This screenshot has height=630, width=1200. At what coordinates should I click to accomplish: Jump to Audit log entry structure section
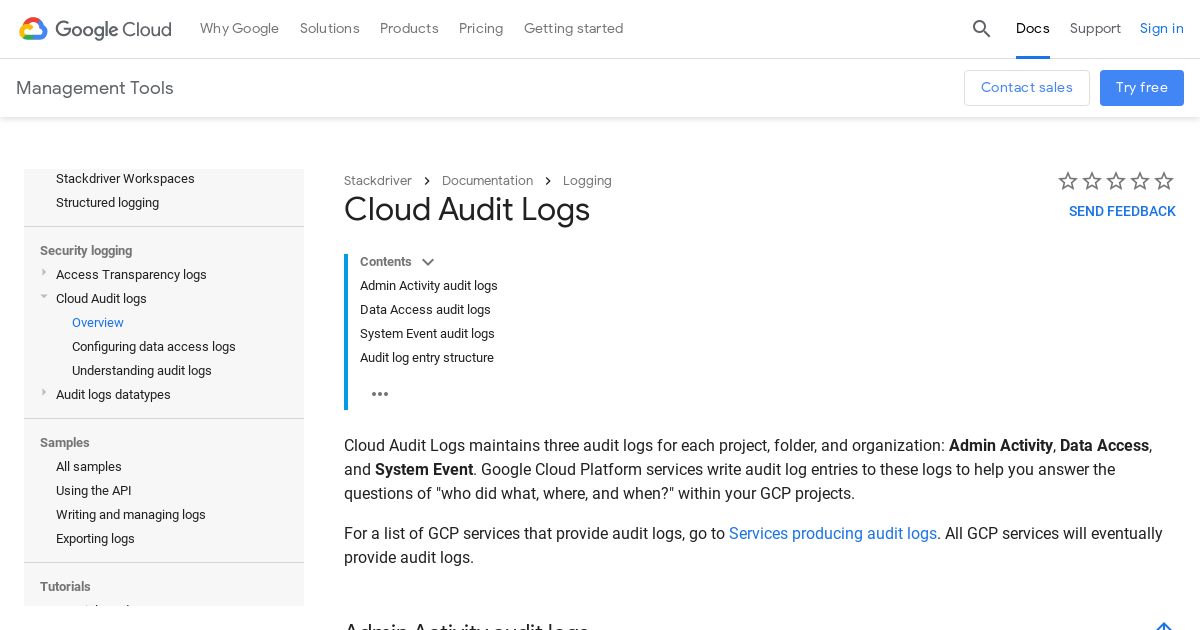tap(427, 358)
